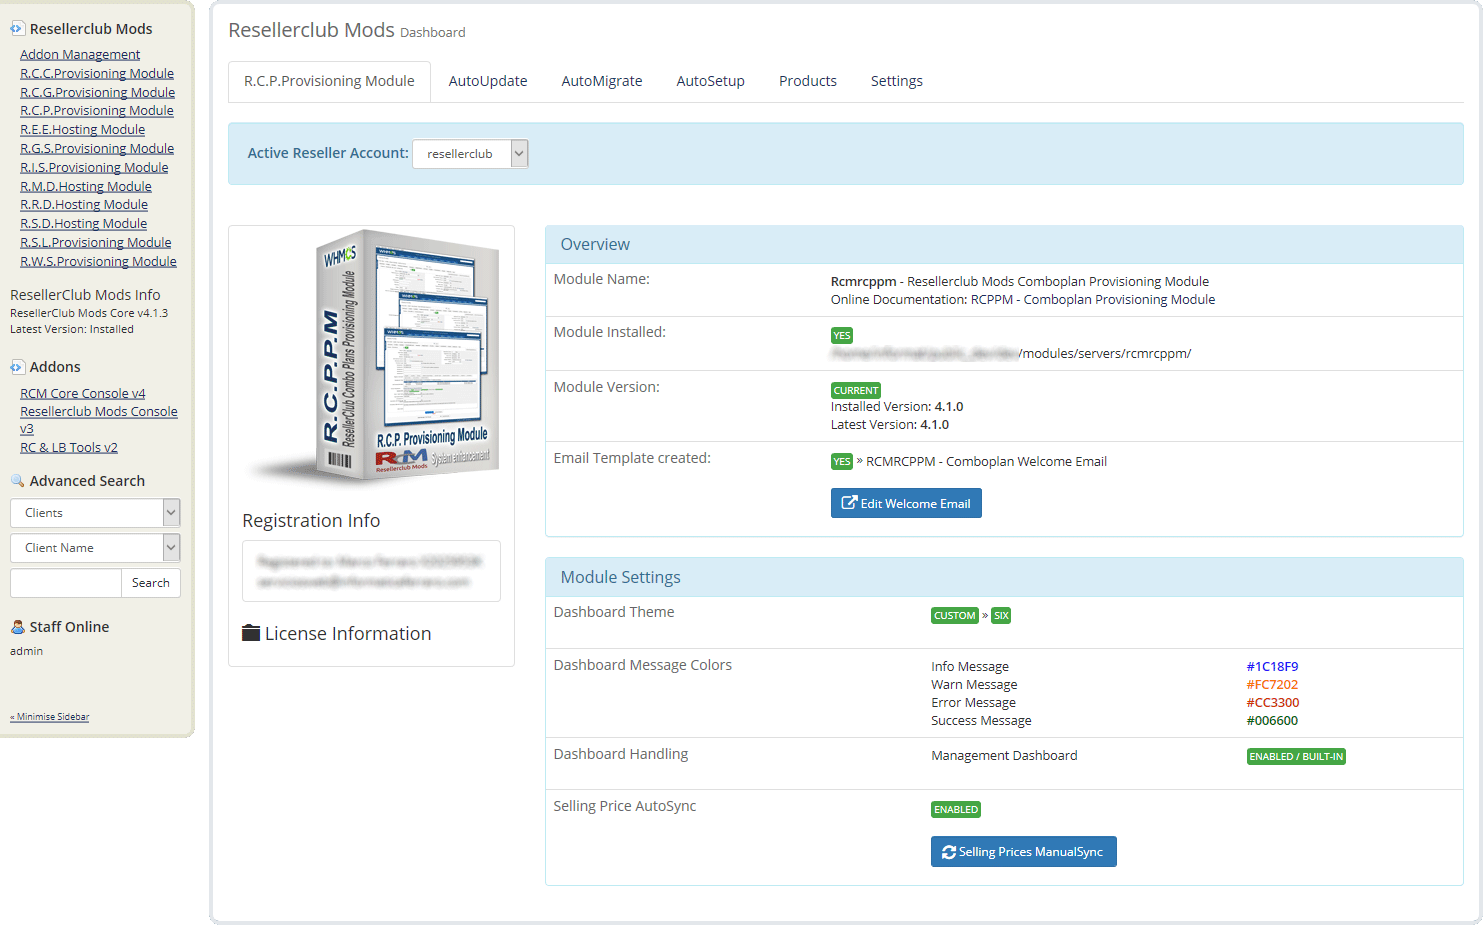Click the Warn Message color code #FC7202
The width and height of the screenshot is (1483, 925).
click(x=1272, y=685)
